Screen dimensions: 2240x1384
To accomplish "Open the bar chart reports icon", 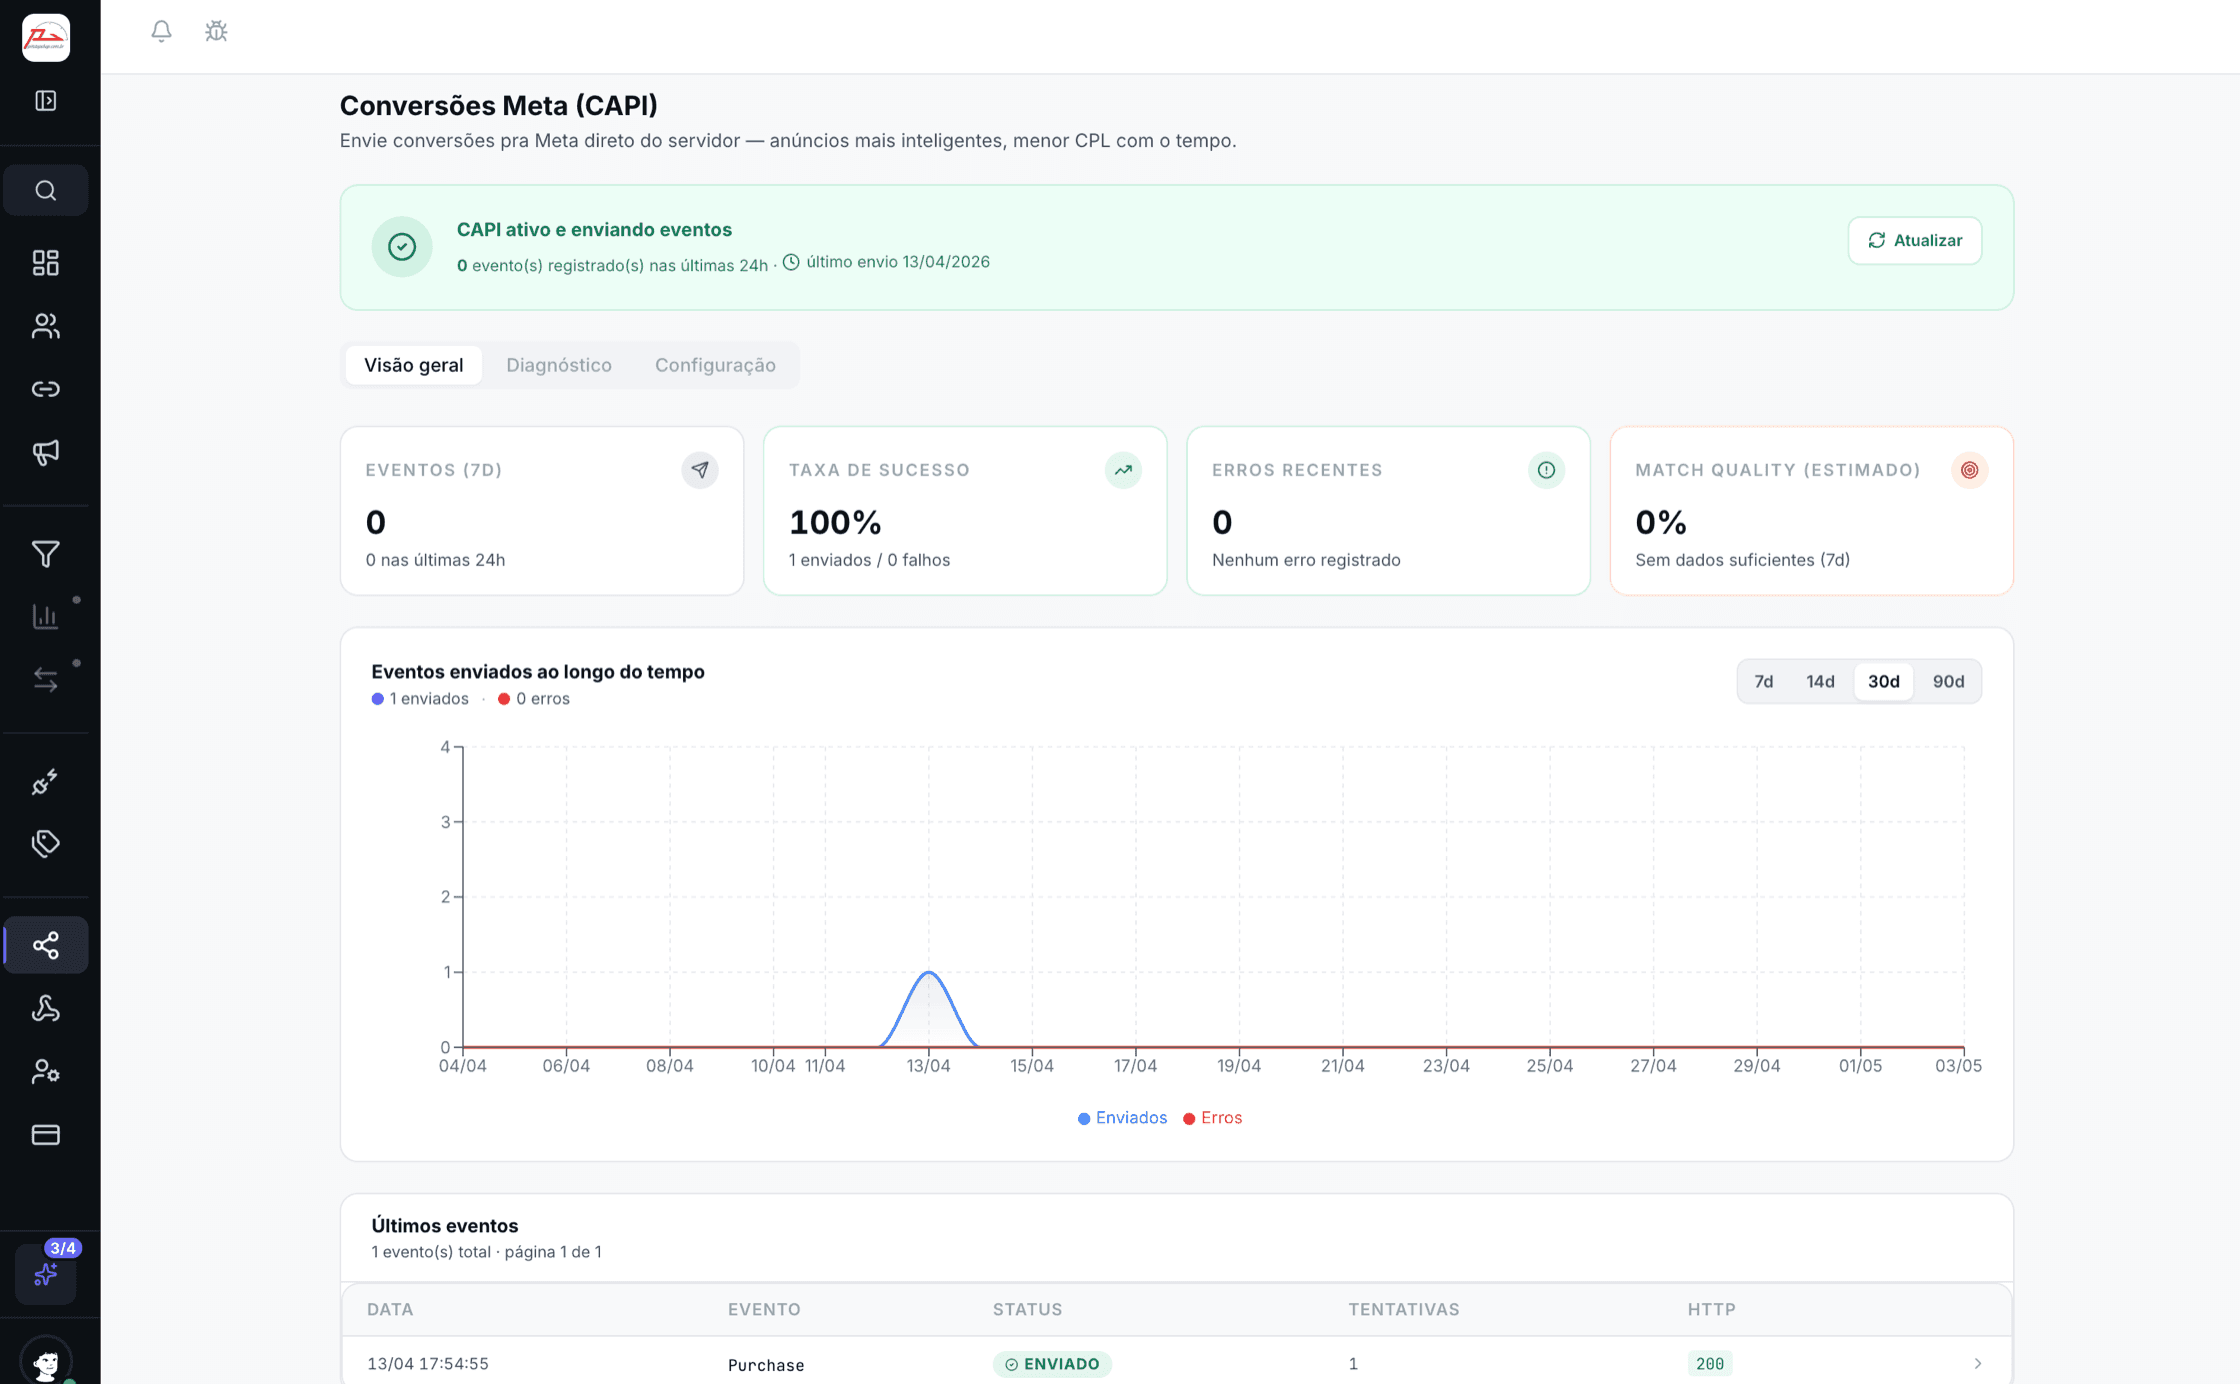I will [46, 617].
